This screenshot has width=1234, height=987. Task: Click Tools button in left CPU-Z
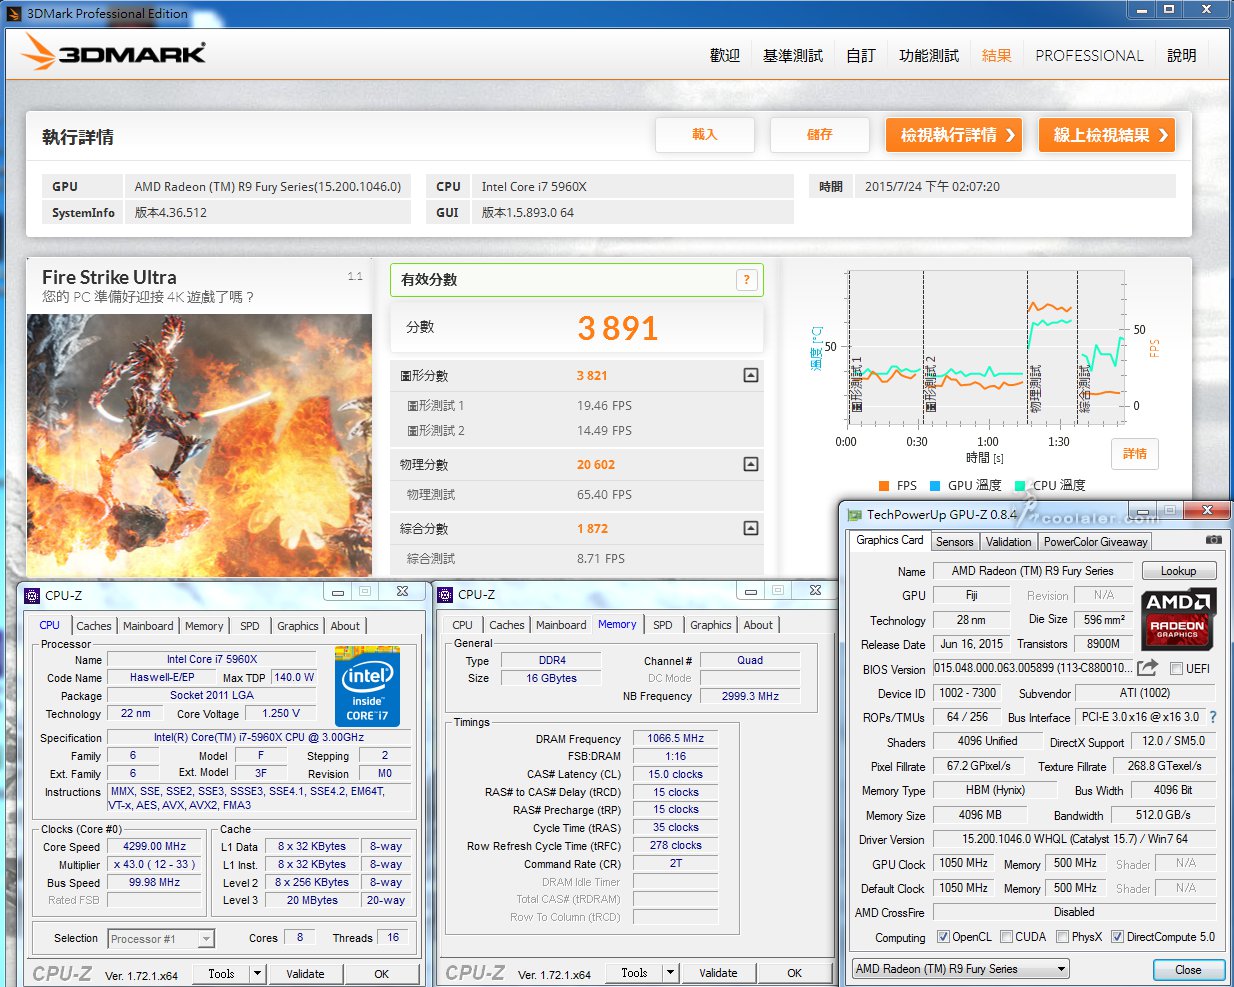coord(221,973)
